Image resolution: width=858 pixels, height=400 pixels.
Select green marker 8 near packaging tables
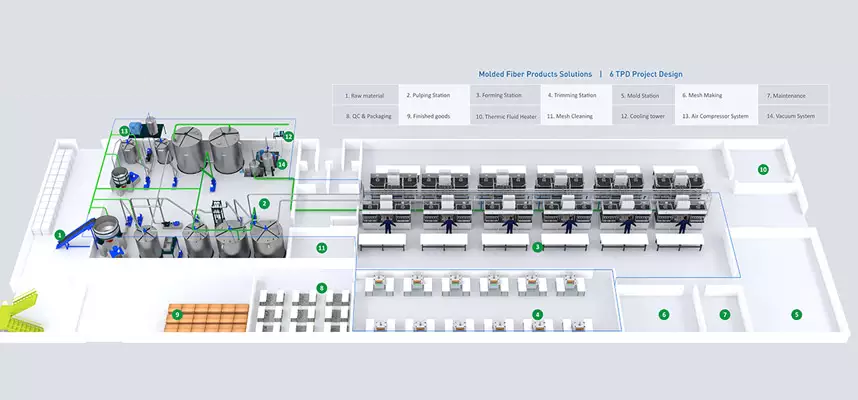[321, 288]
